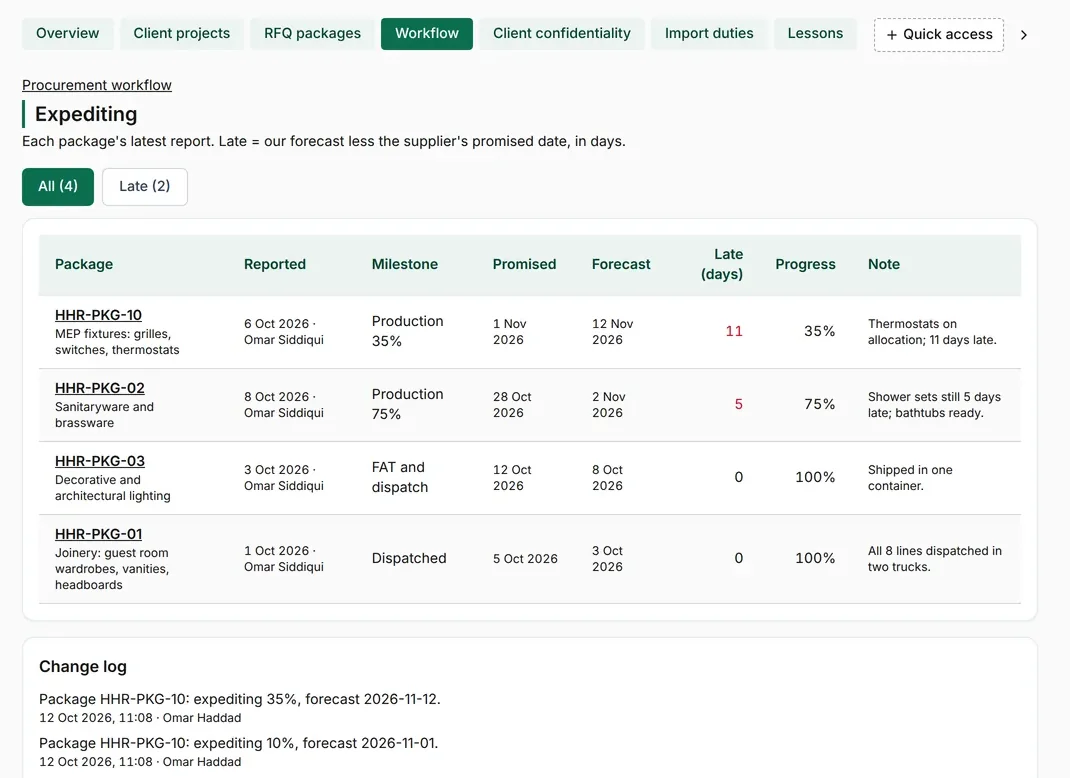
Task: Click change log entry 'expediting 35%, forecast 2026-11-12'
Action: [x=240, y=700]
